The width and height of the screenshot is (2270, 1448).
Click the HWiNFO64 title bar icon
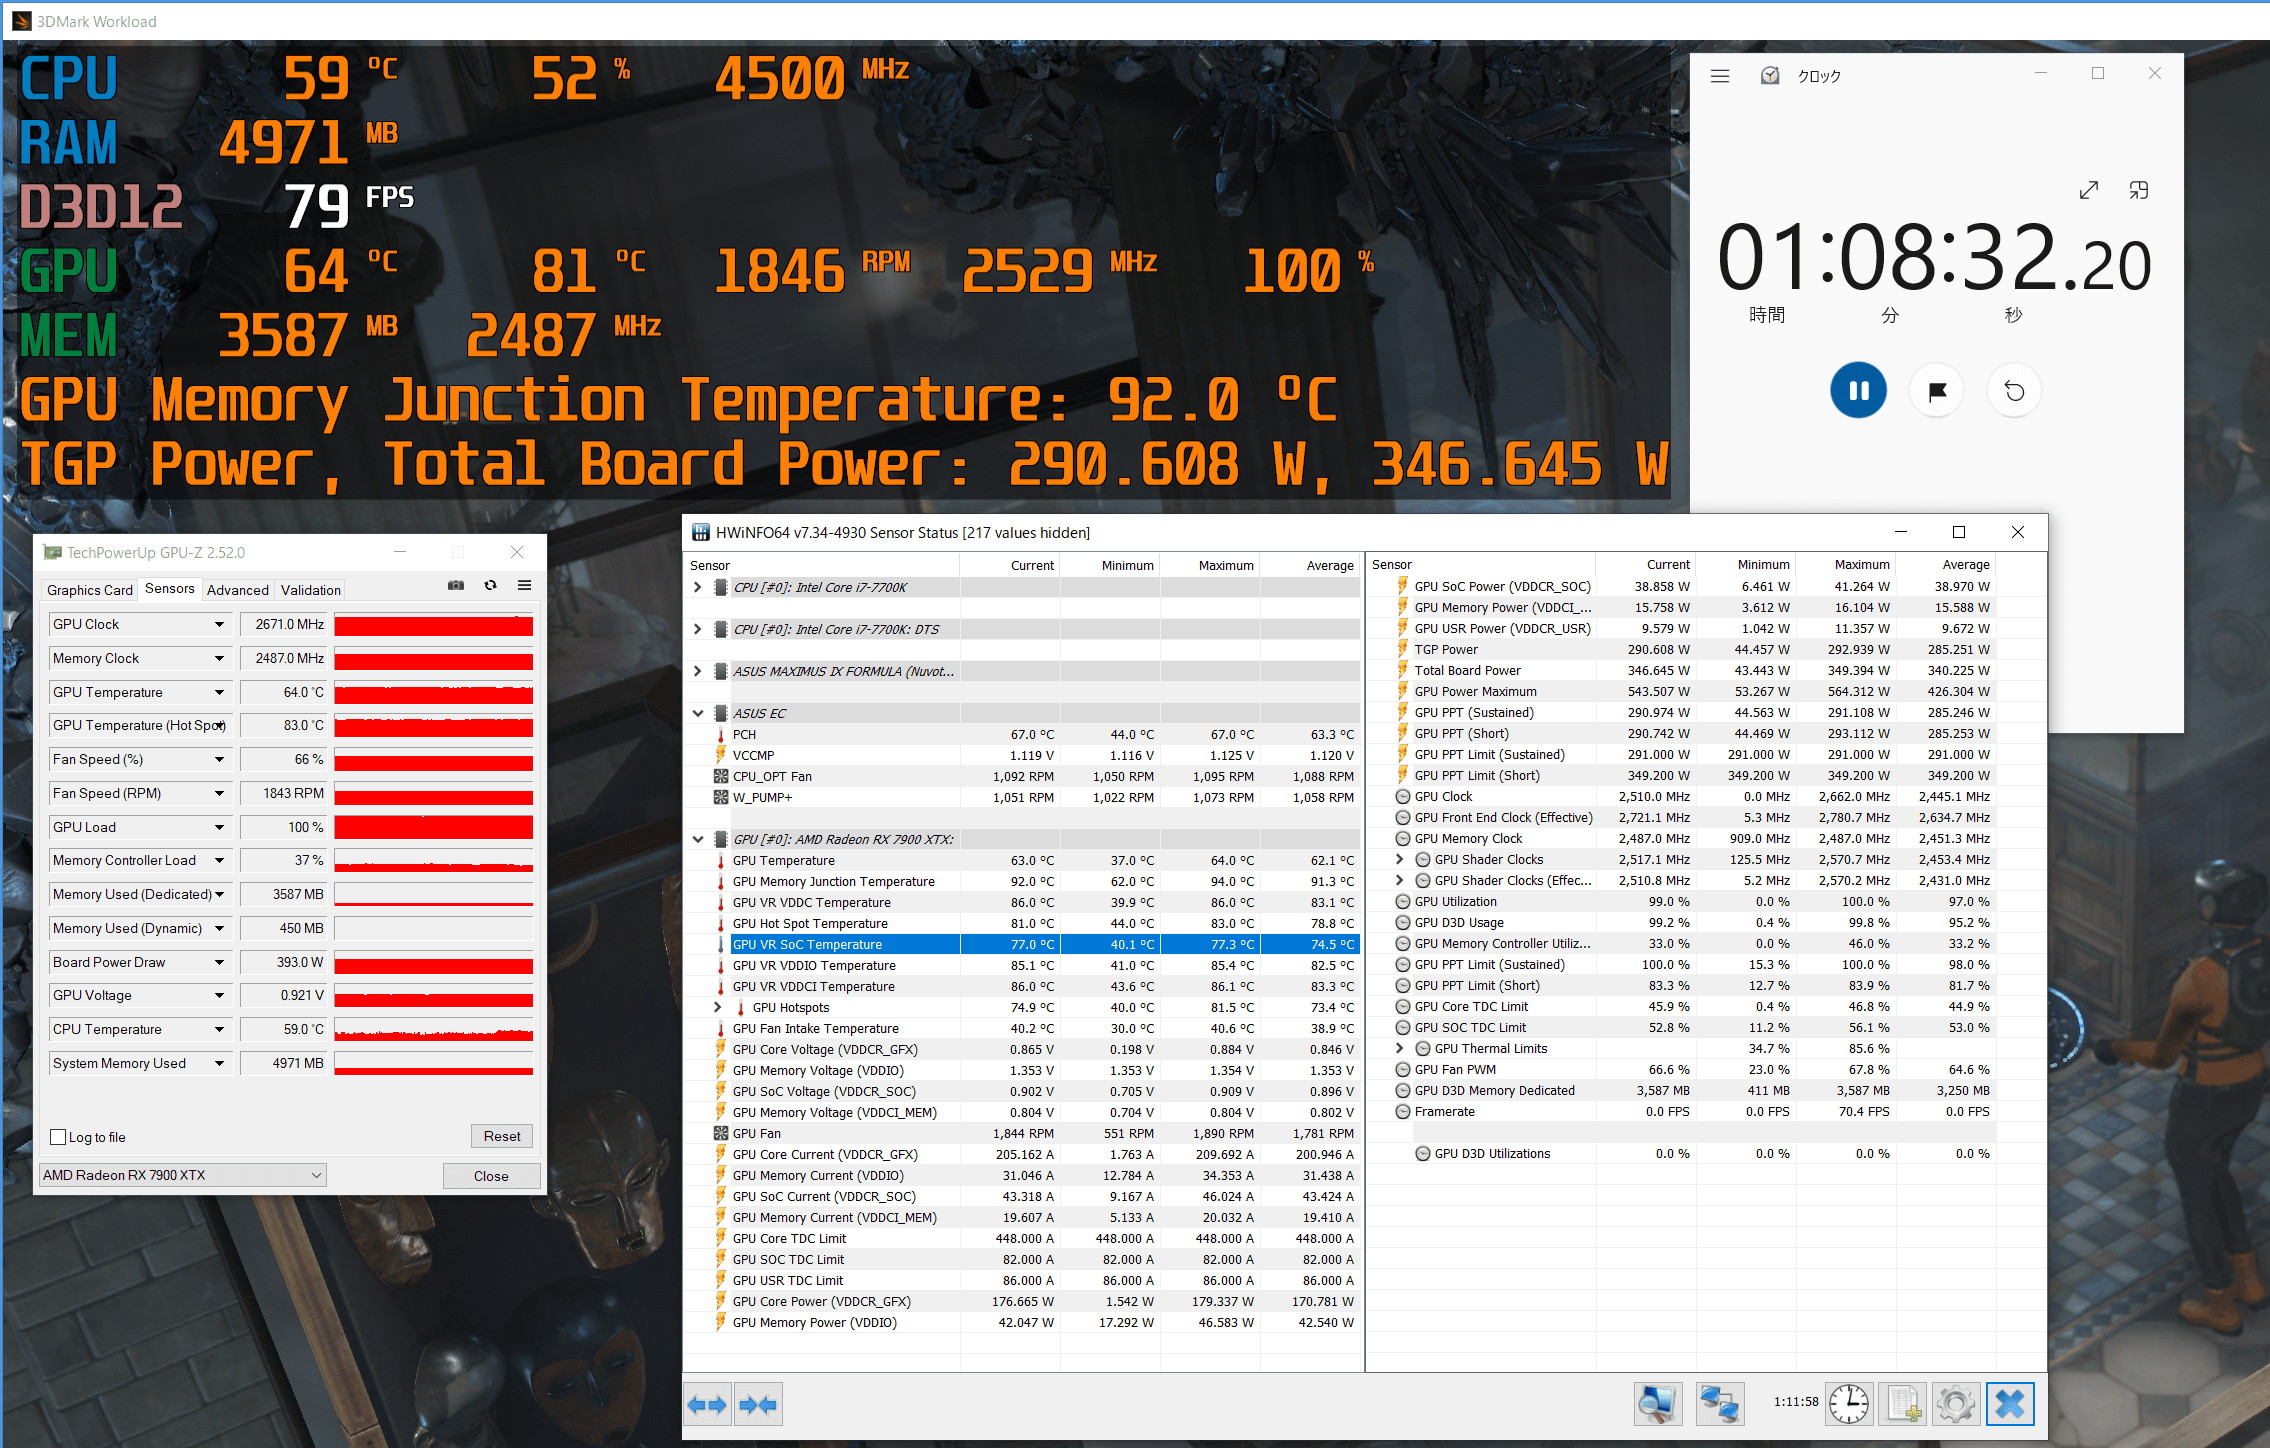701,532
